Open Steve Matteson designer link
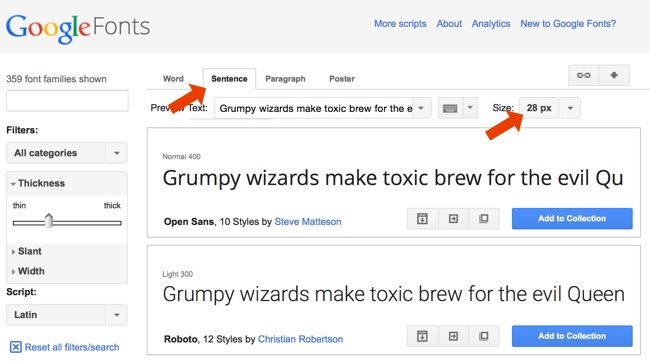Viewport: 650px width, 362px height. pyautogui.click(x=308, y=222)
